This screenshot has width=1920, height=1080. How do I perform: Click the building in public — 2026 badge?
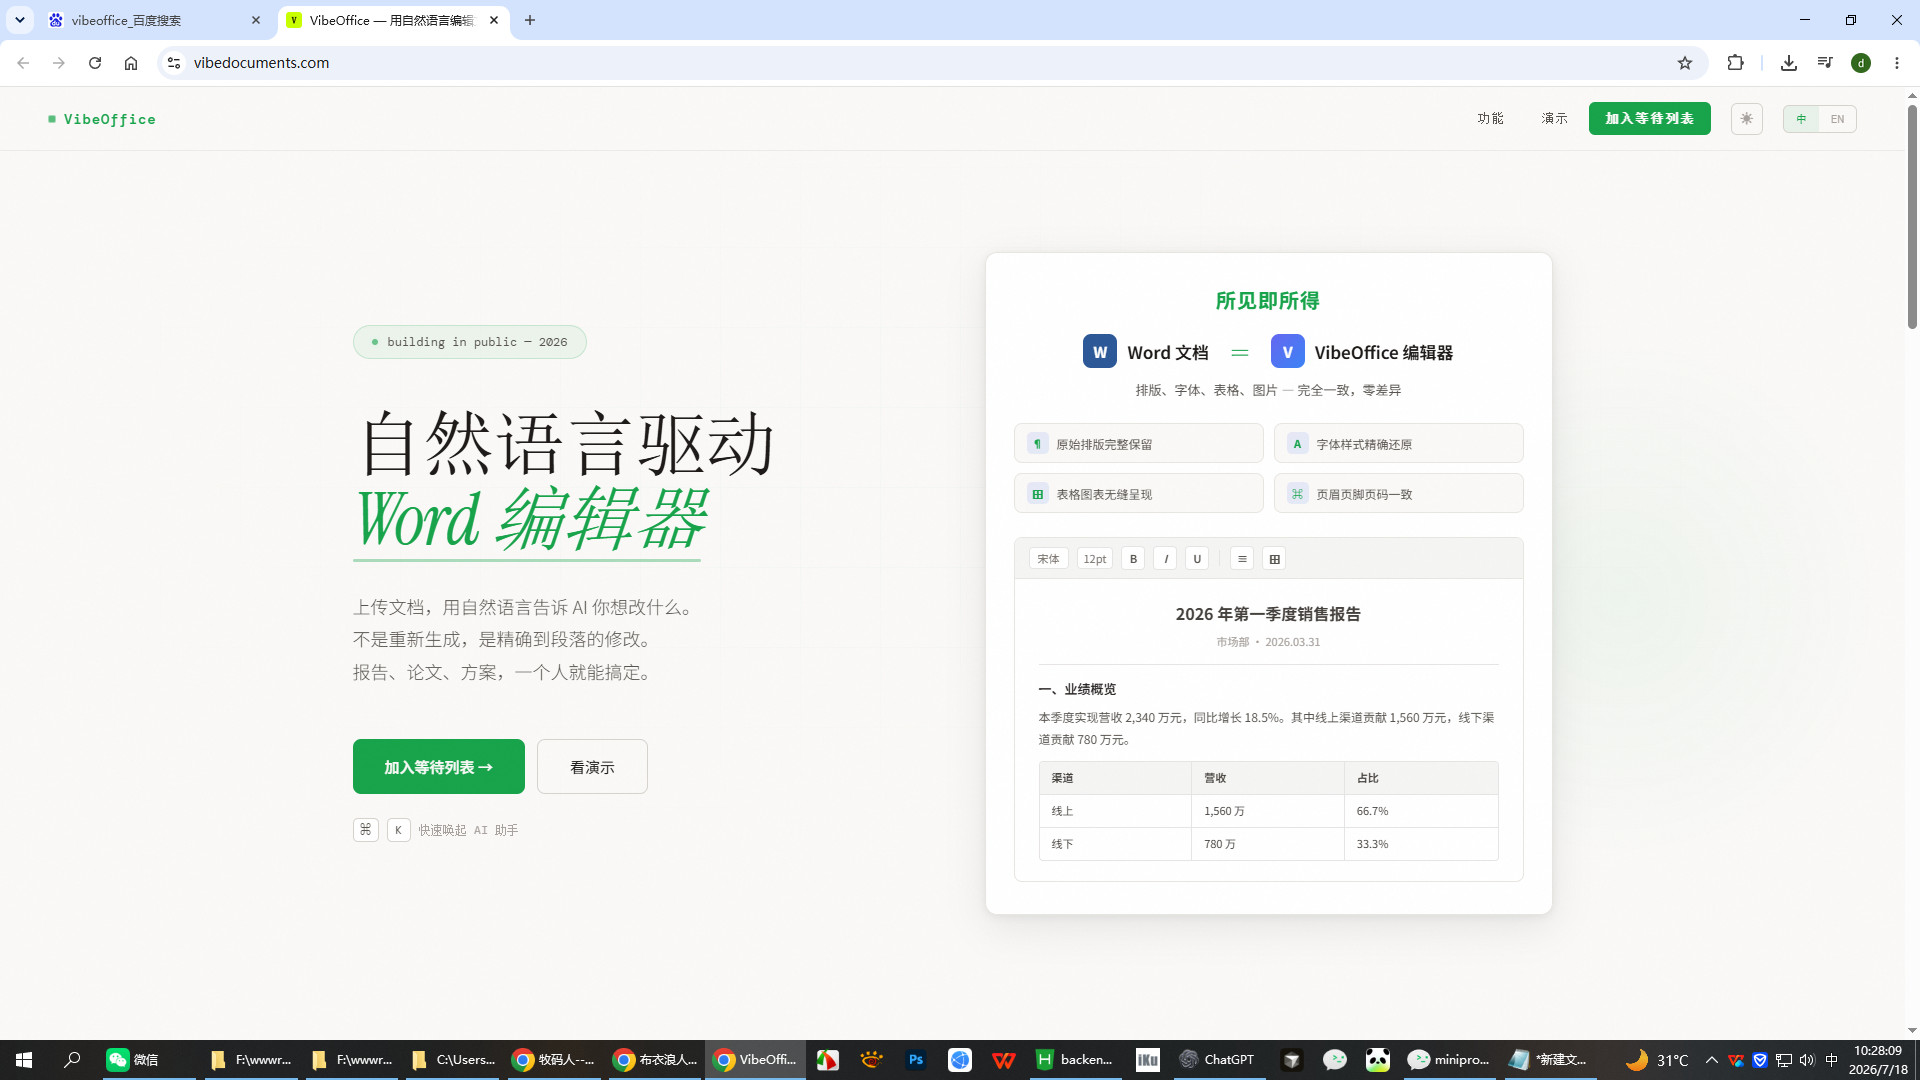pyautogui.click(x=470, y=342)
